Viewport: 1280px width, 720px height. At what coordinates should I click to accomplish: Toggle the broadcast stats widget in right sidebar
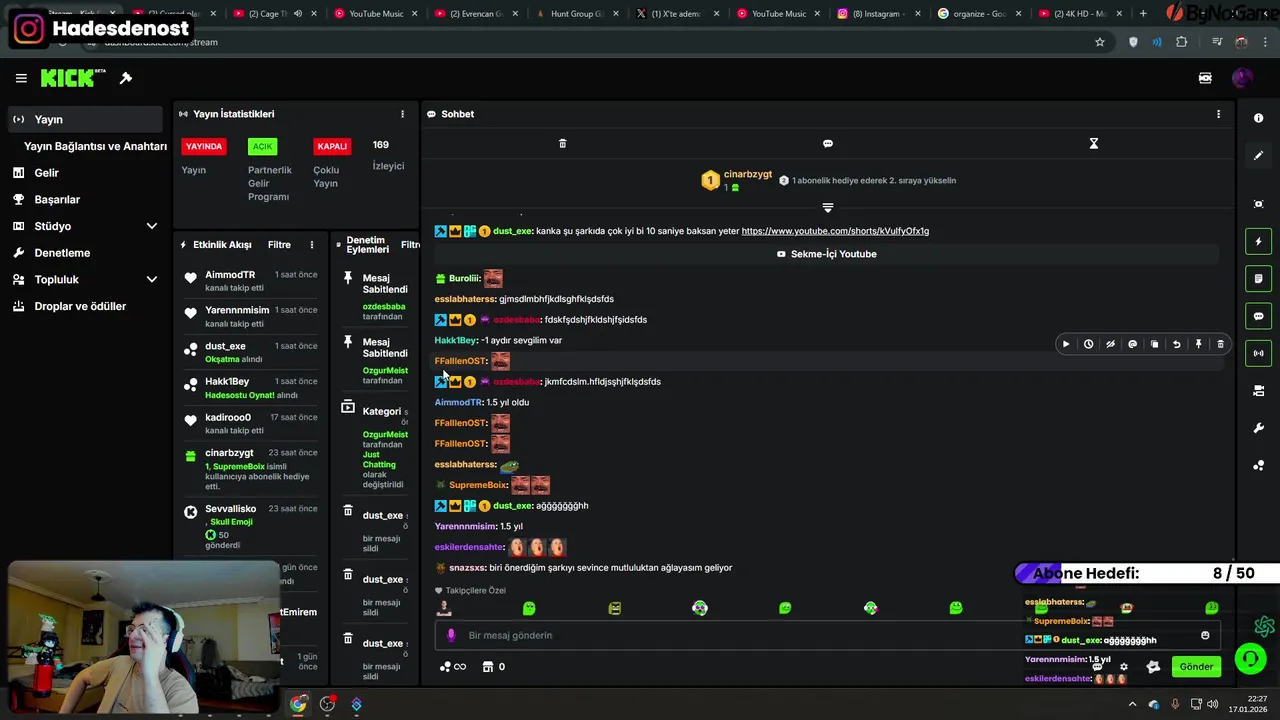tap(1258, 353)
